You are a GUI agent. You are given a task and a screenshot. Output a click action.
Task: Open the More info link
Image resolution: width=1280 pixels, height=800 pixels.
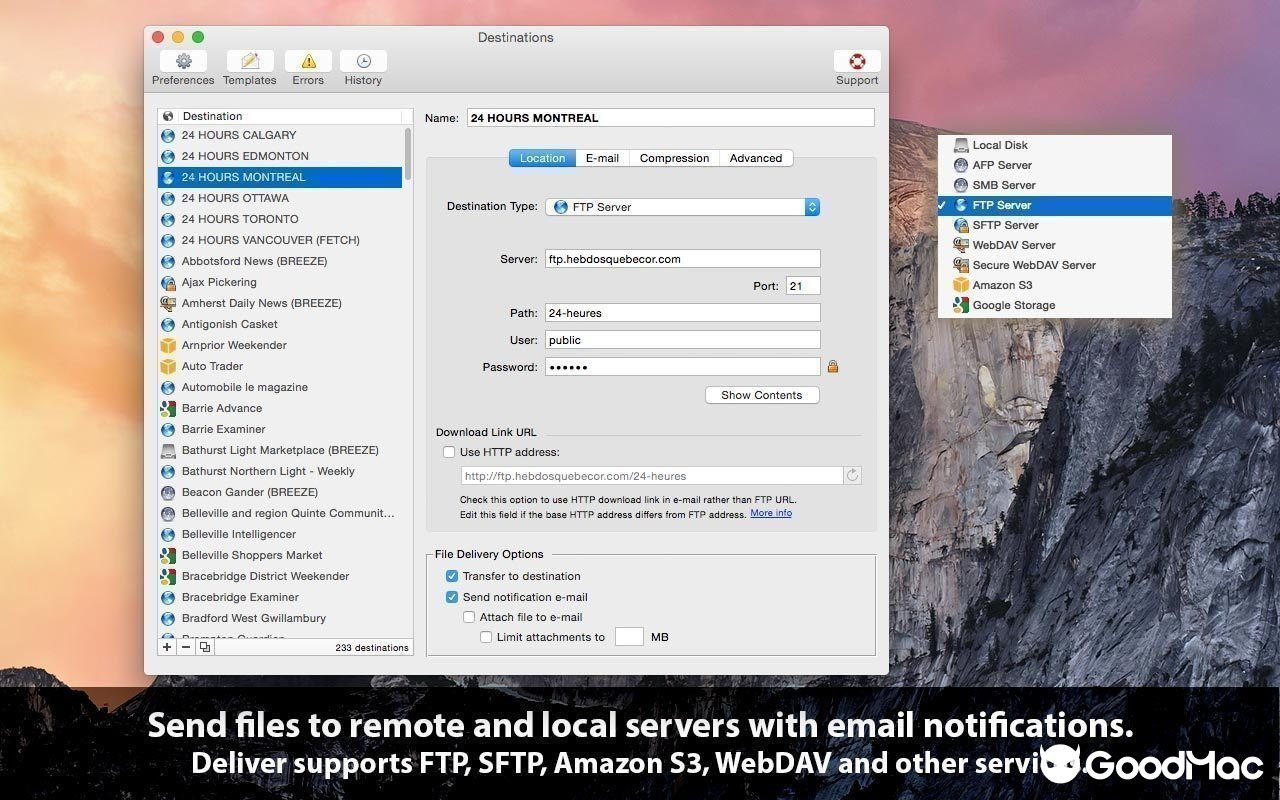click(769, 512)
